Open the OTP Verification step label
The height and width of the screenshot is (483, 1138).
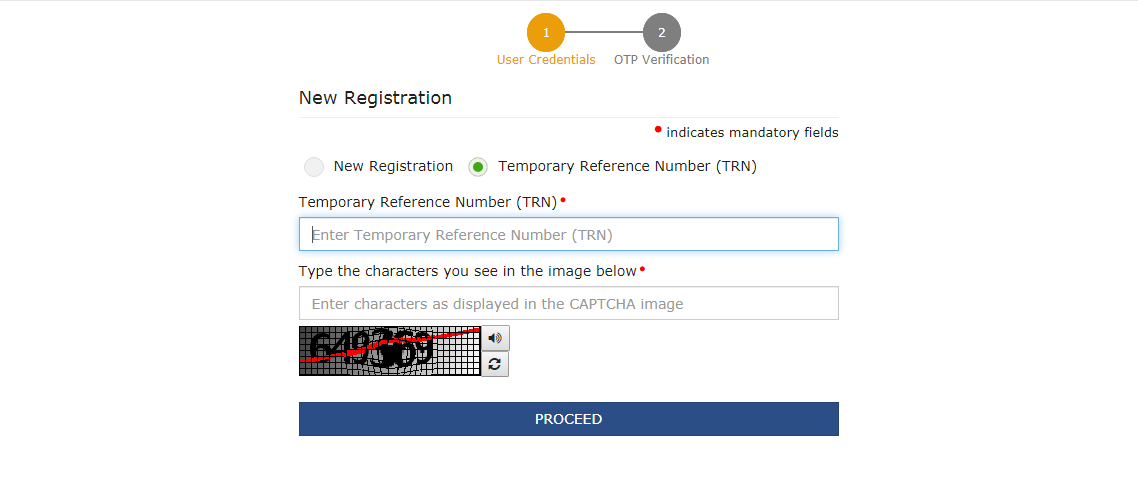662,59
